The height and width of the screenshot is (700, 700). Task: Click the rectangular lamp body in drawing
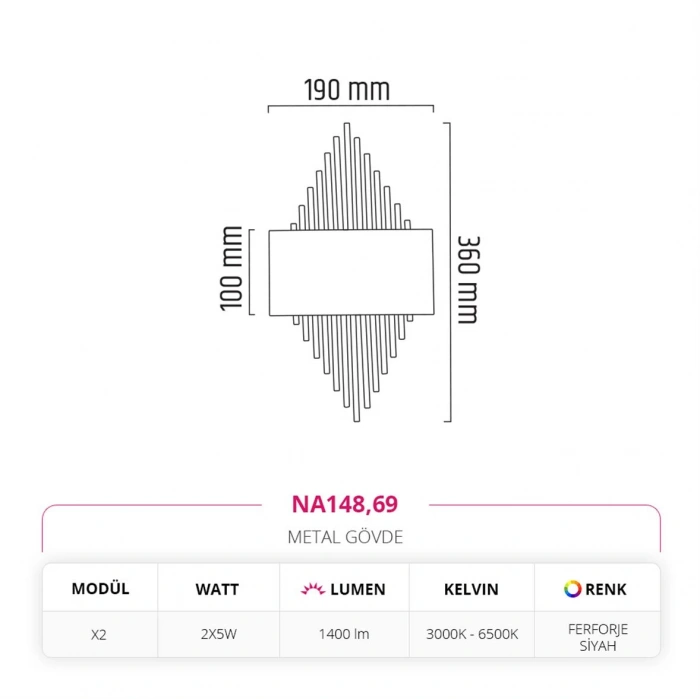point(351,272)
